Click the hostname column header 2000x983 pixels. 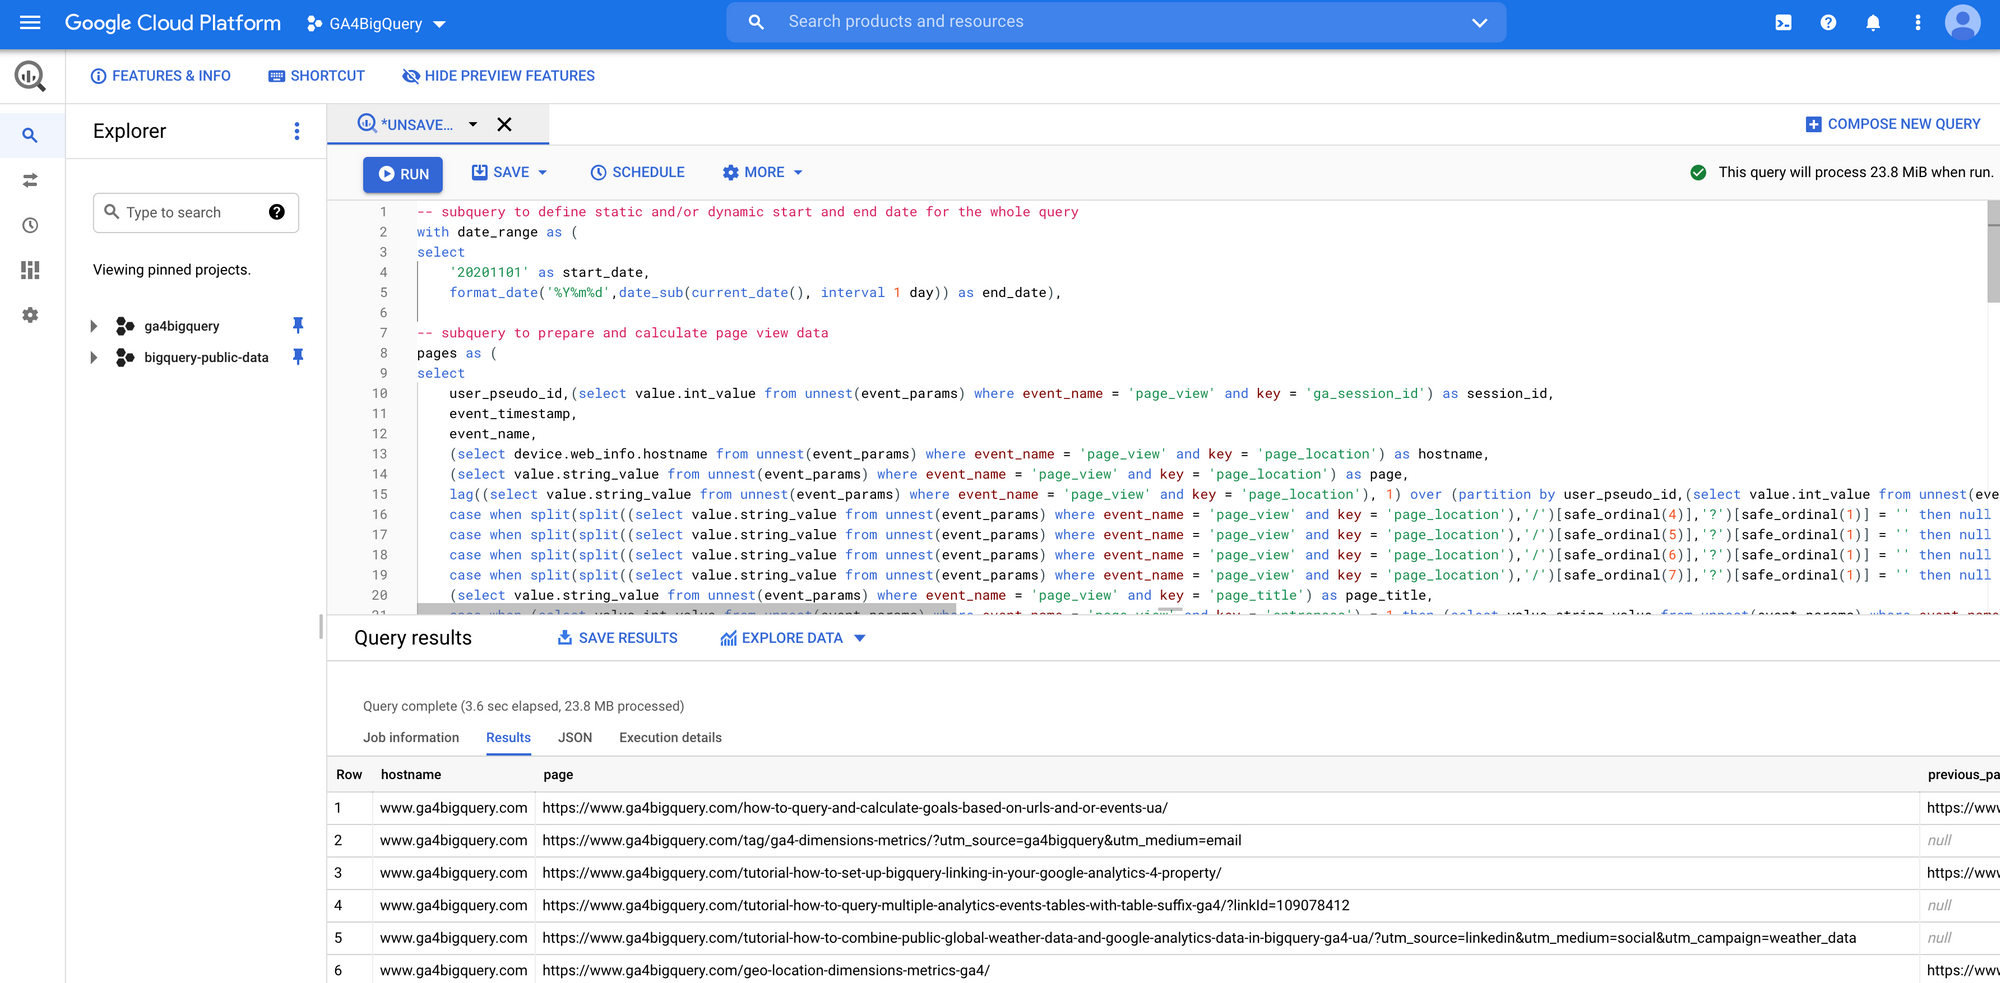[411, 775]
